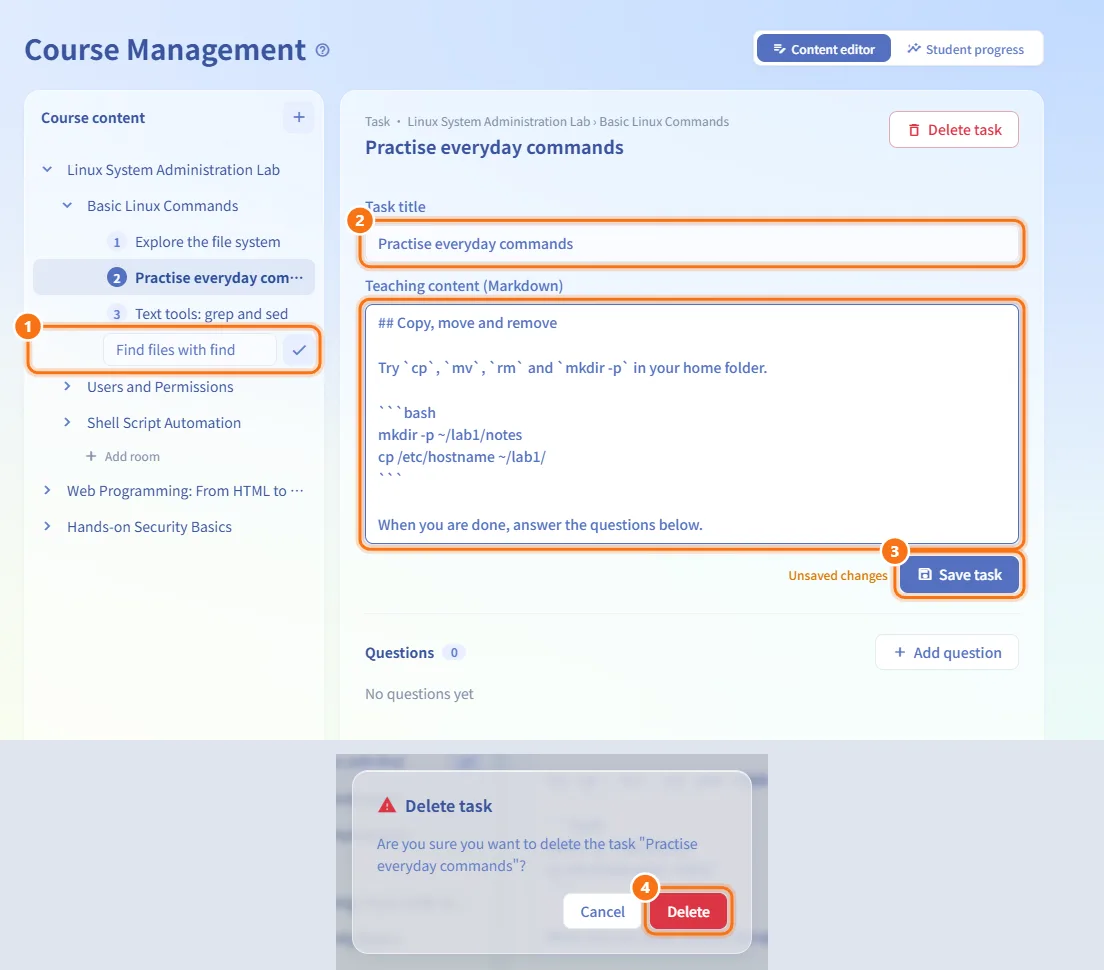Open the help icon beside Course Management

tap(322, 50)
